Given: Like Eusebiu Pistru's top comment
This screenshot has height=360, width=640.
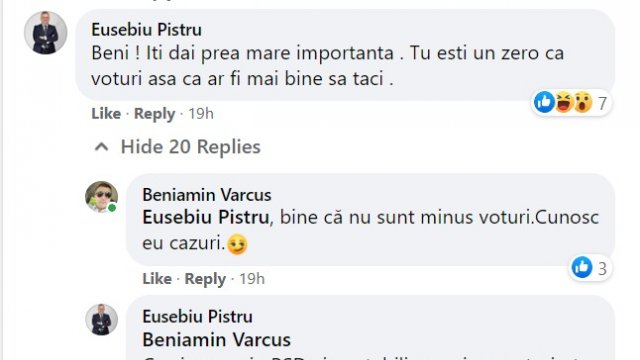Looking at the screenshot, I should tap(106, 113).
